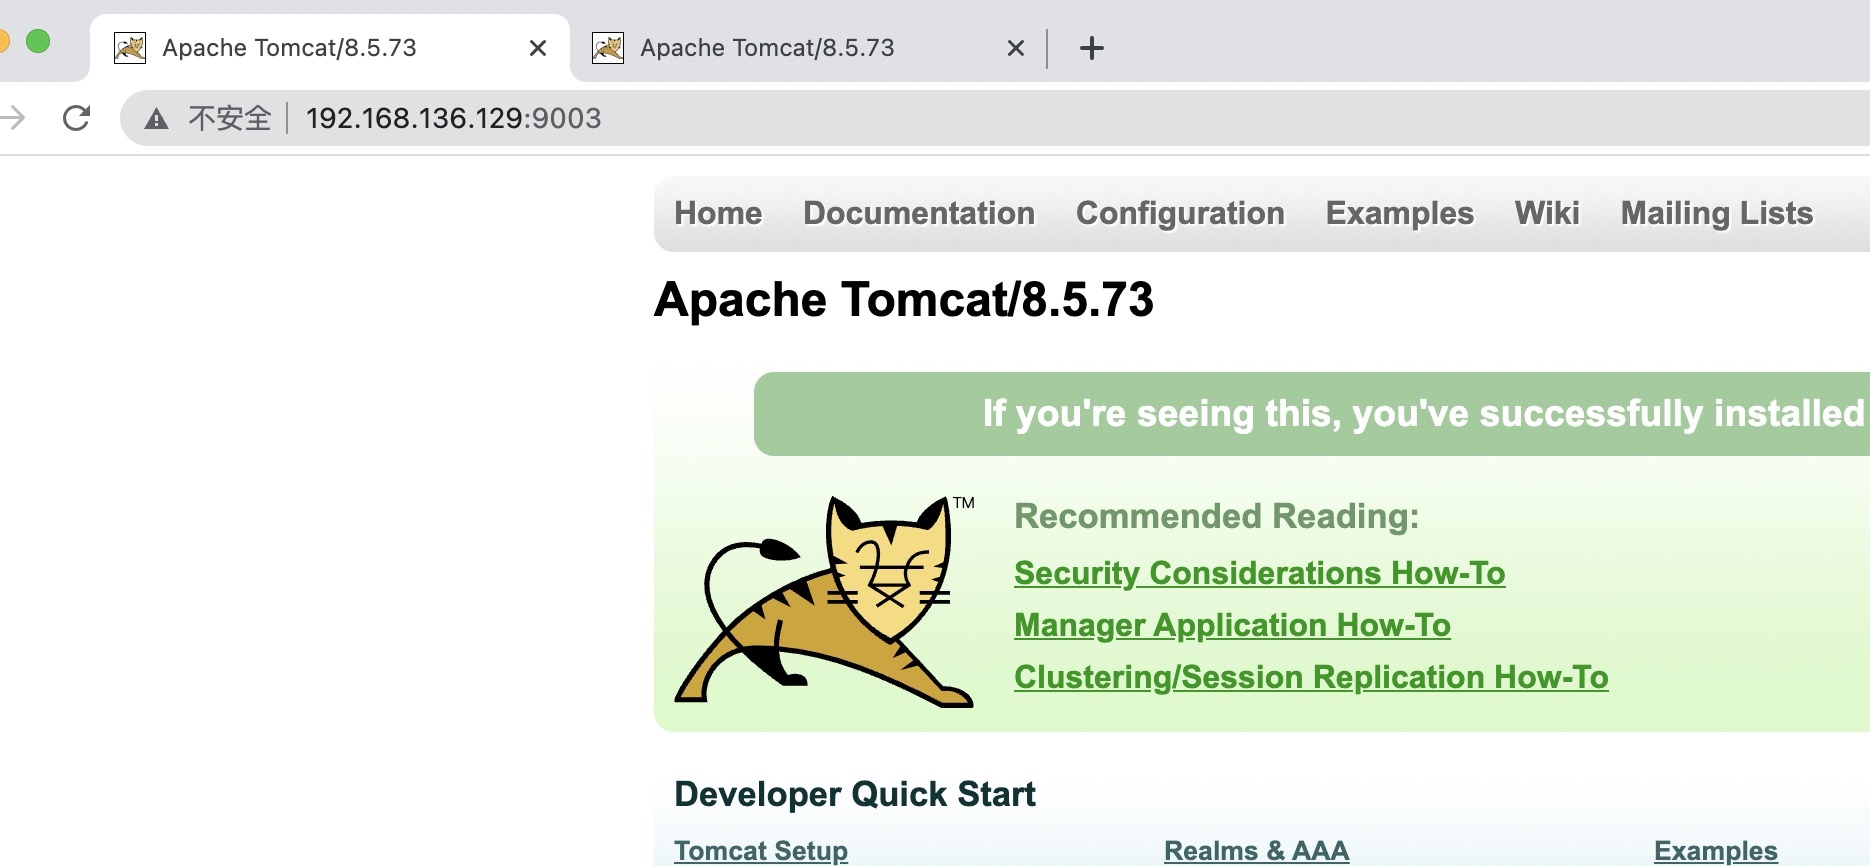Click the Developer Quick Start heading
1870x866 pixels.
coord(855,794)
